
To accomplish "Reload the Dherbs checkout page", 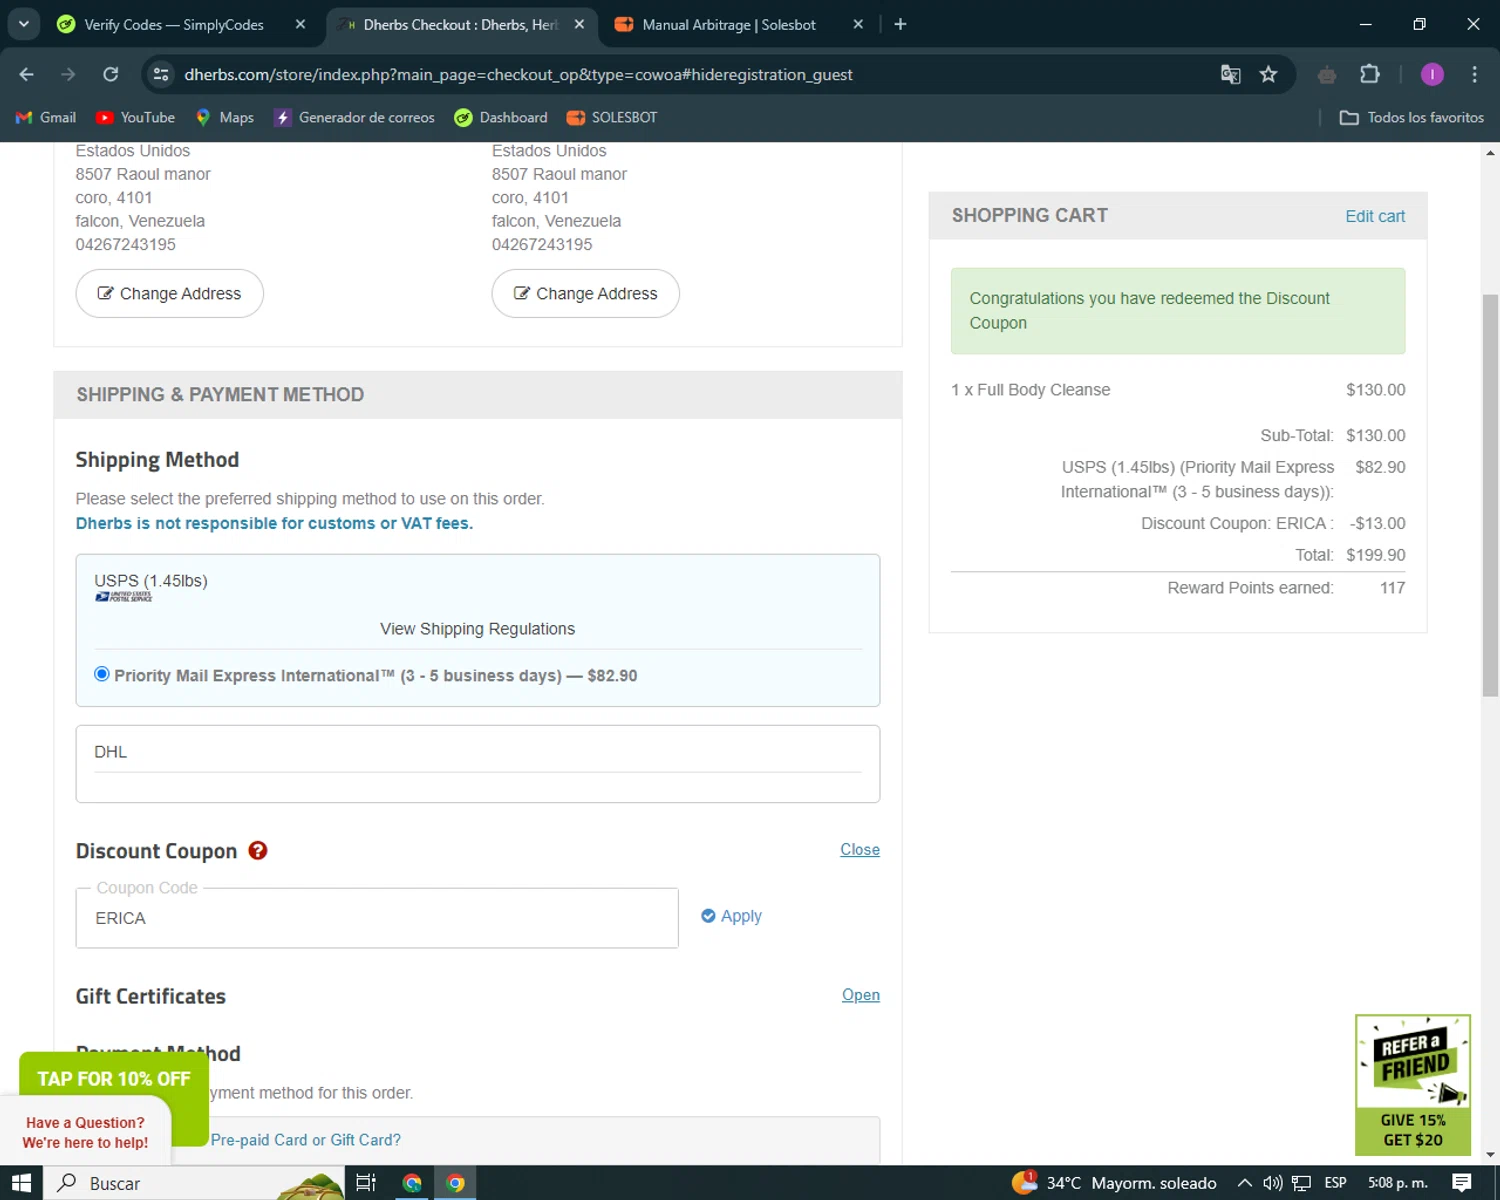I will point(111,74).
